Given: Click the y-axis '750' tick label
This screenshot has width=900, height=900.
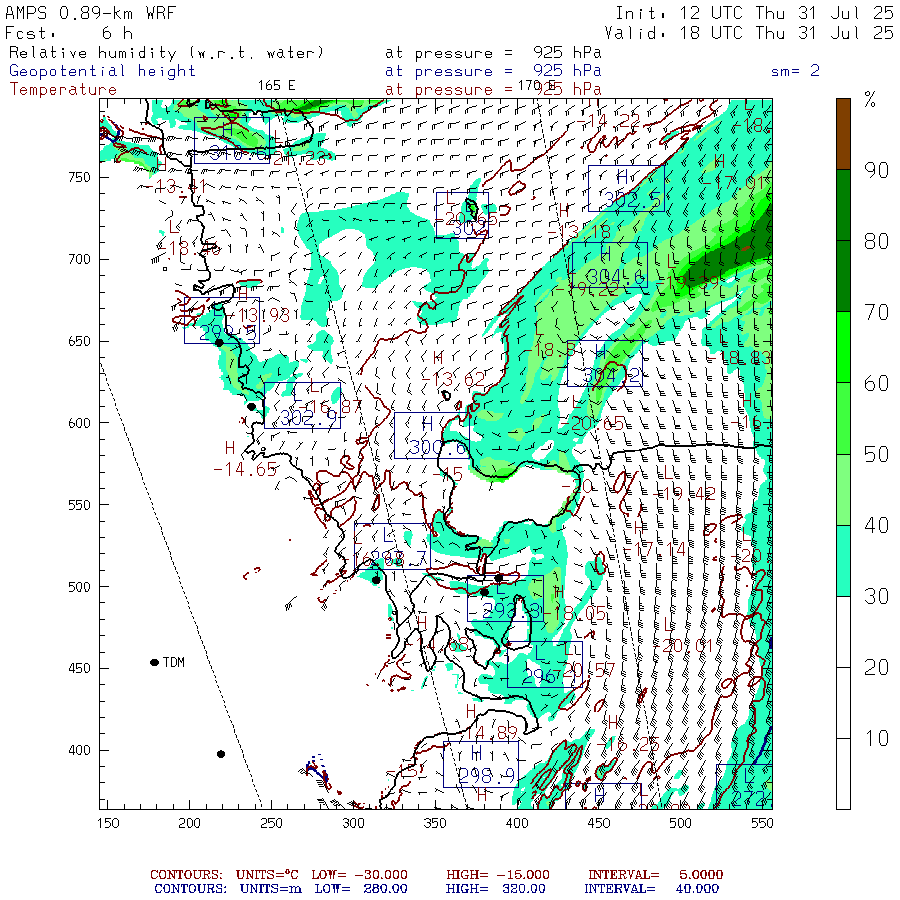Looking at the screenshot, I should [79, 177].
